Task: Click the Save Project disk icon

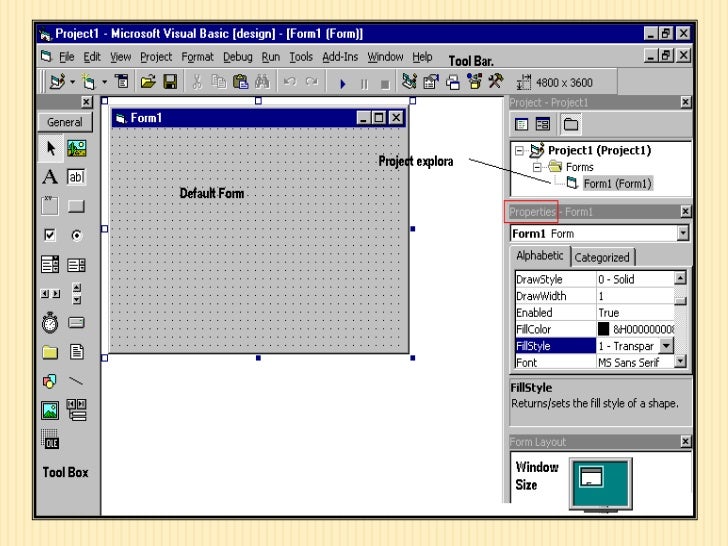Action: click(170, 82)
